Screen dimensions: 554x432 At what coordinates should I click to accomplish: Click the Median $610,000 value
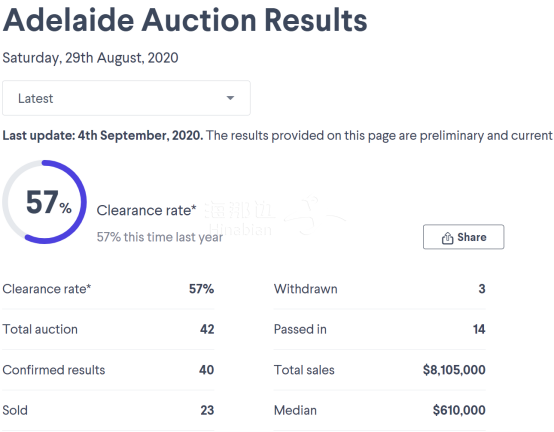459,410
